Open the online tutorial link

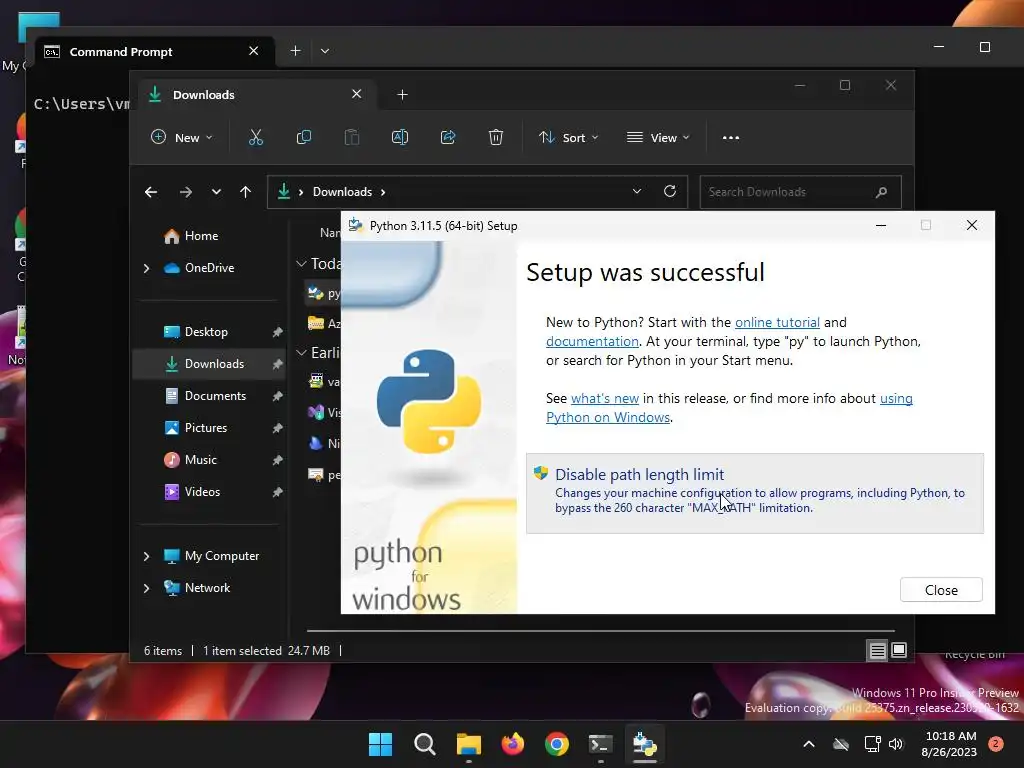(777, 322)
